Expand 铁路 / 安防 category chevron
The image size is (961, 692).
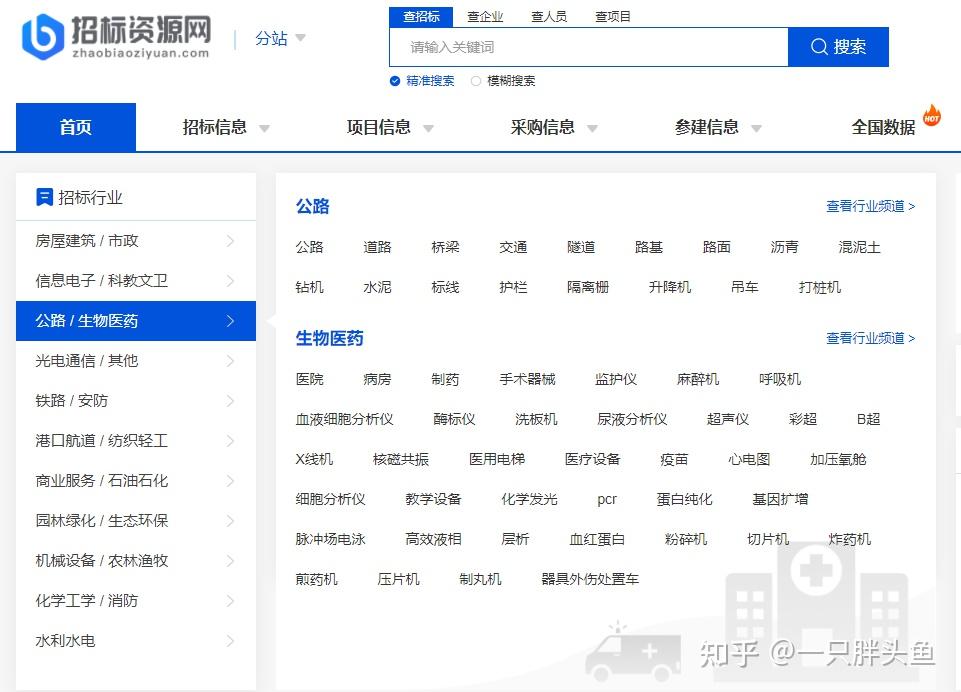coord(230,401)
